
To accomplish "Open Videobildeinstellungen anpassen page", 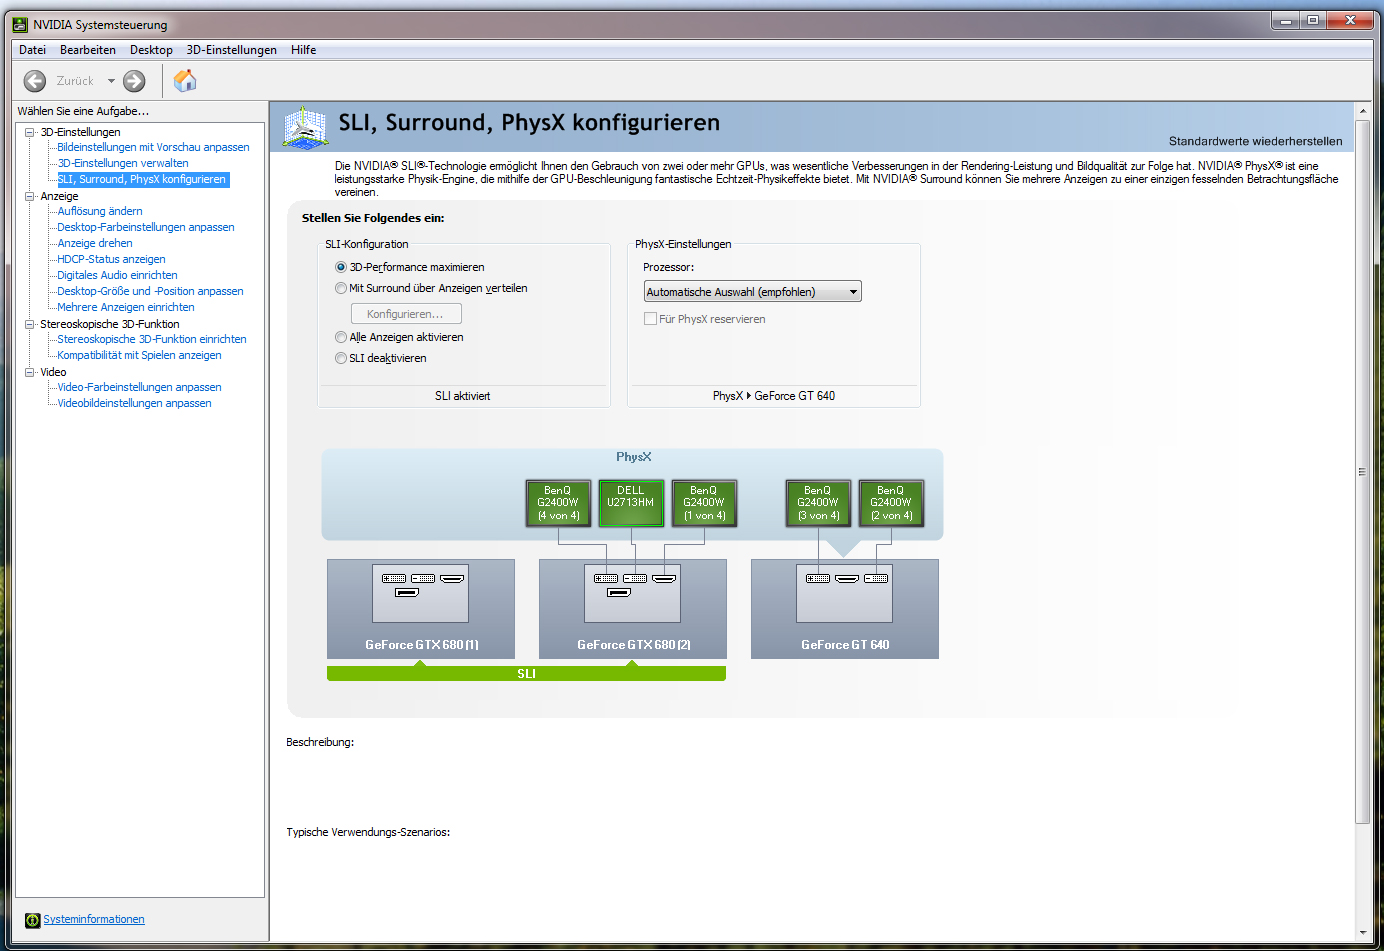I will click(x=134, y=403).
